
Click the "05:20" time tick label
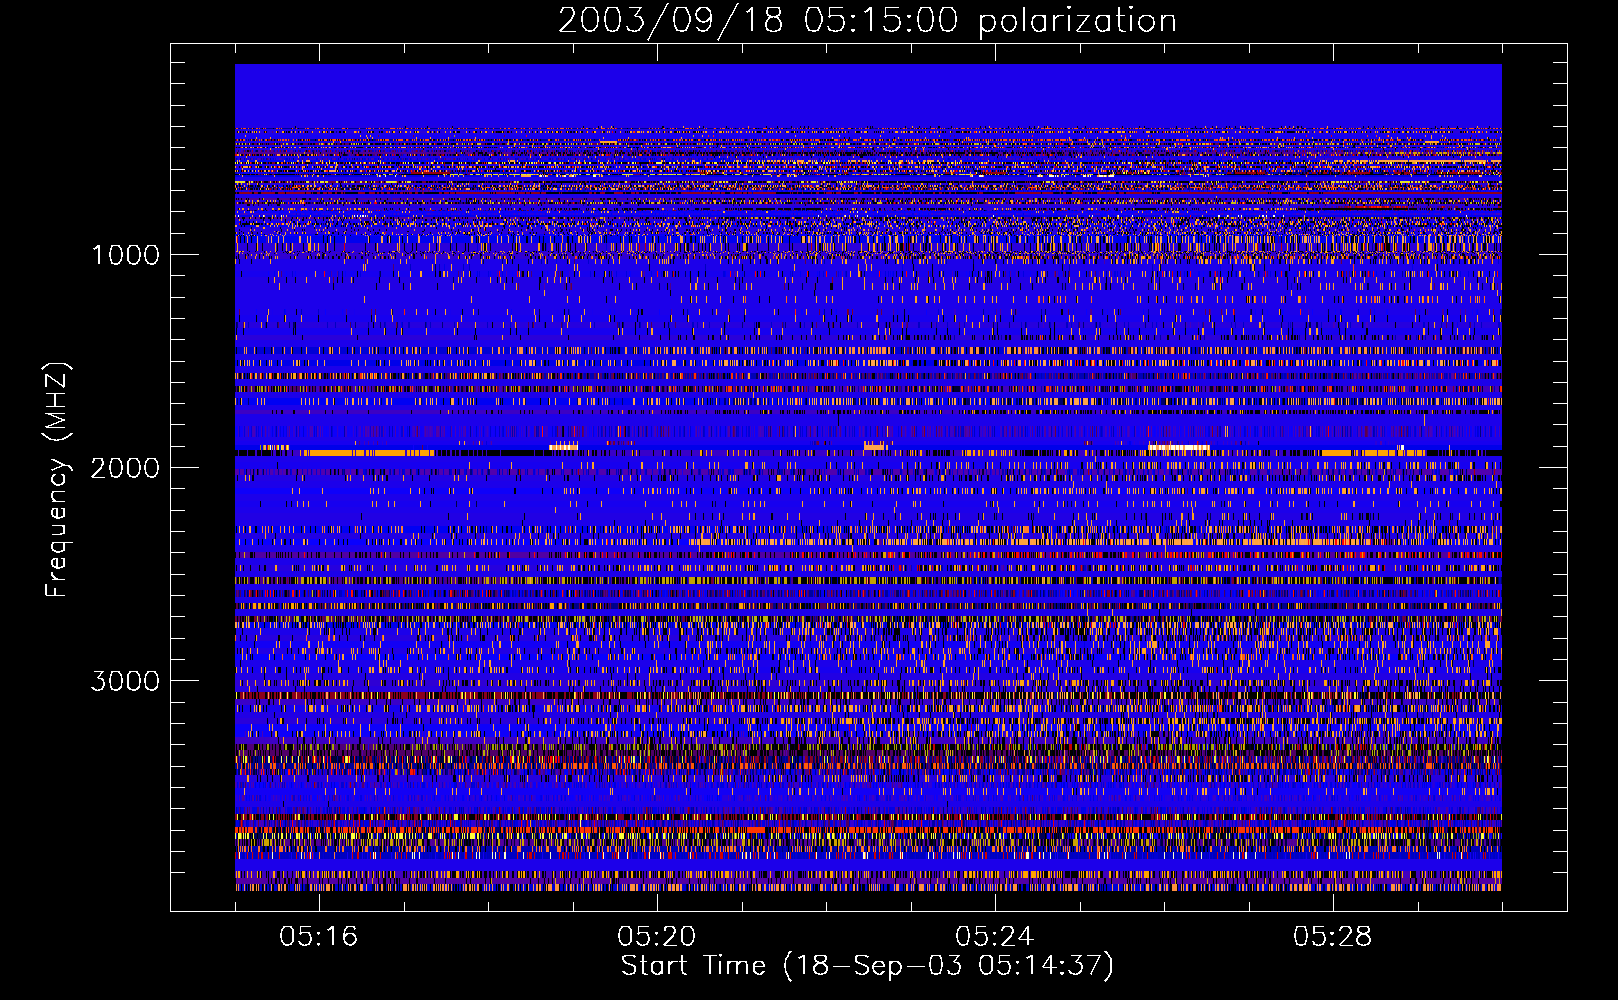[656, 936]
